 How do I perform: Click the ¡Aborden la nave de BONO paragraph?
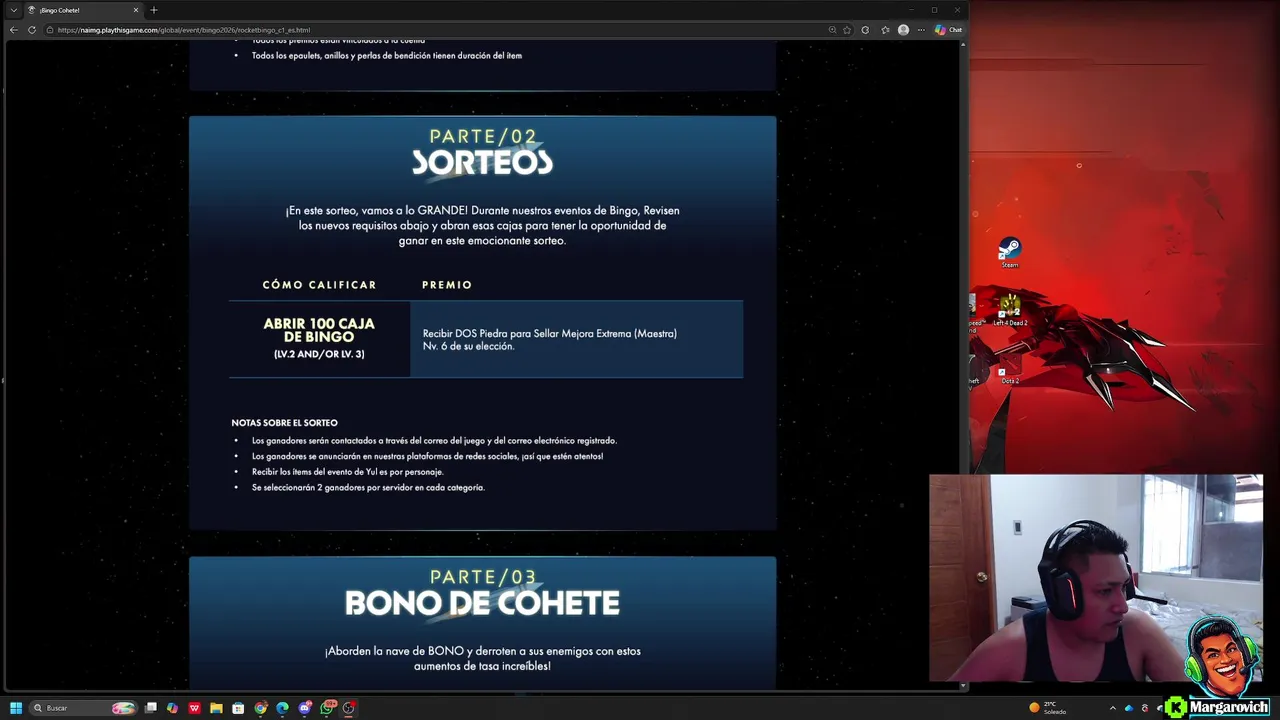pos(482,658)
